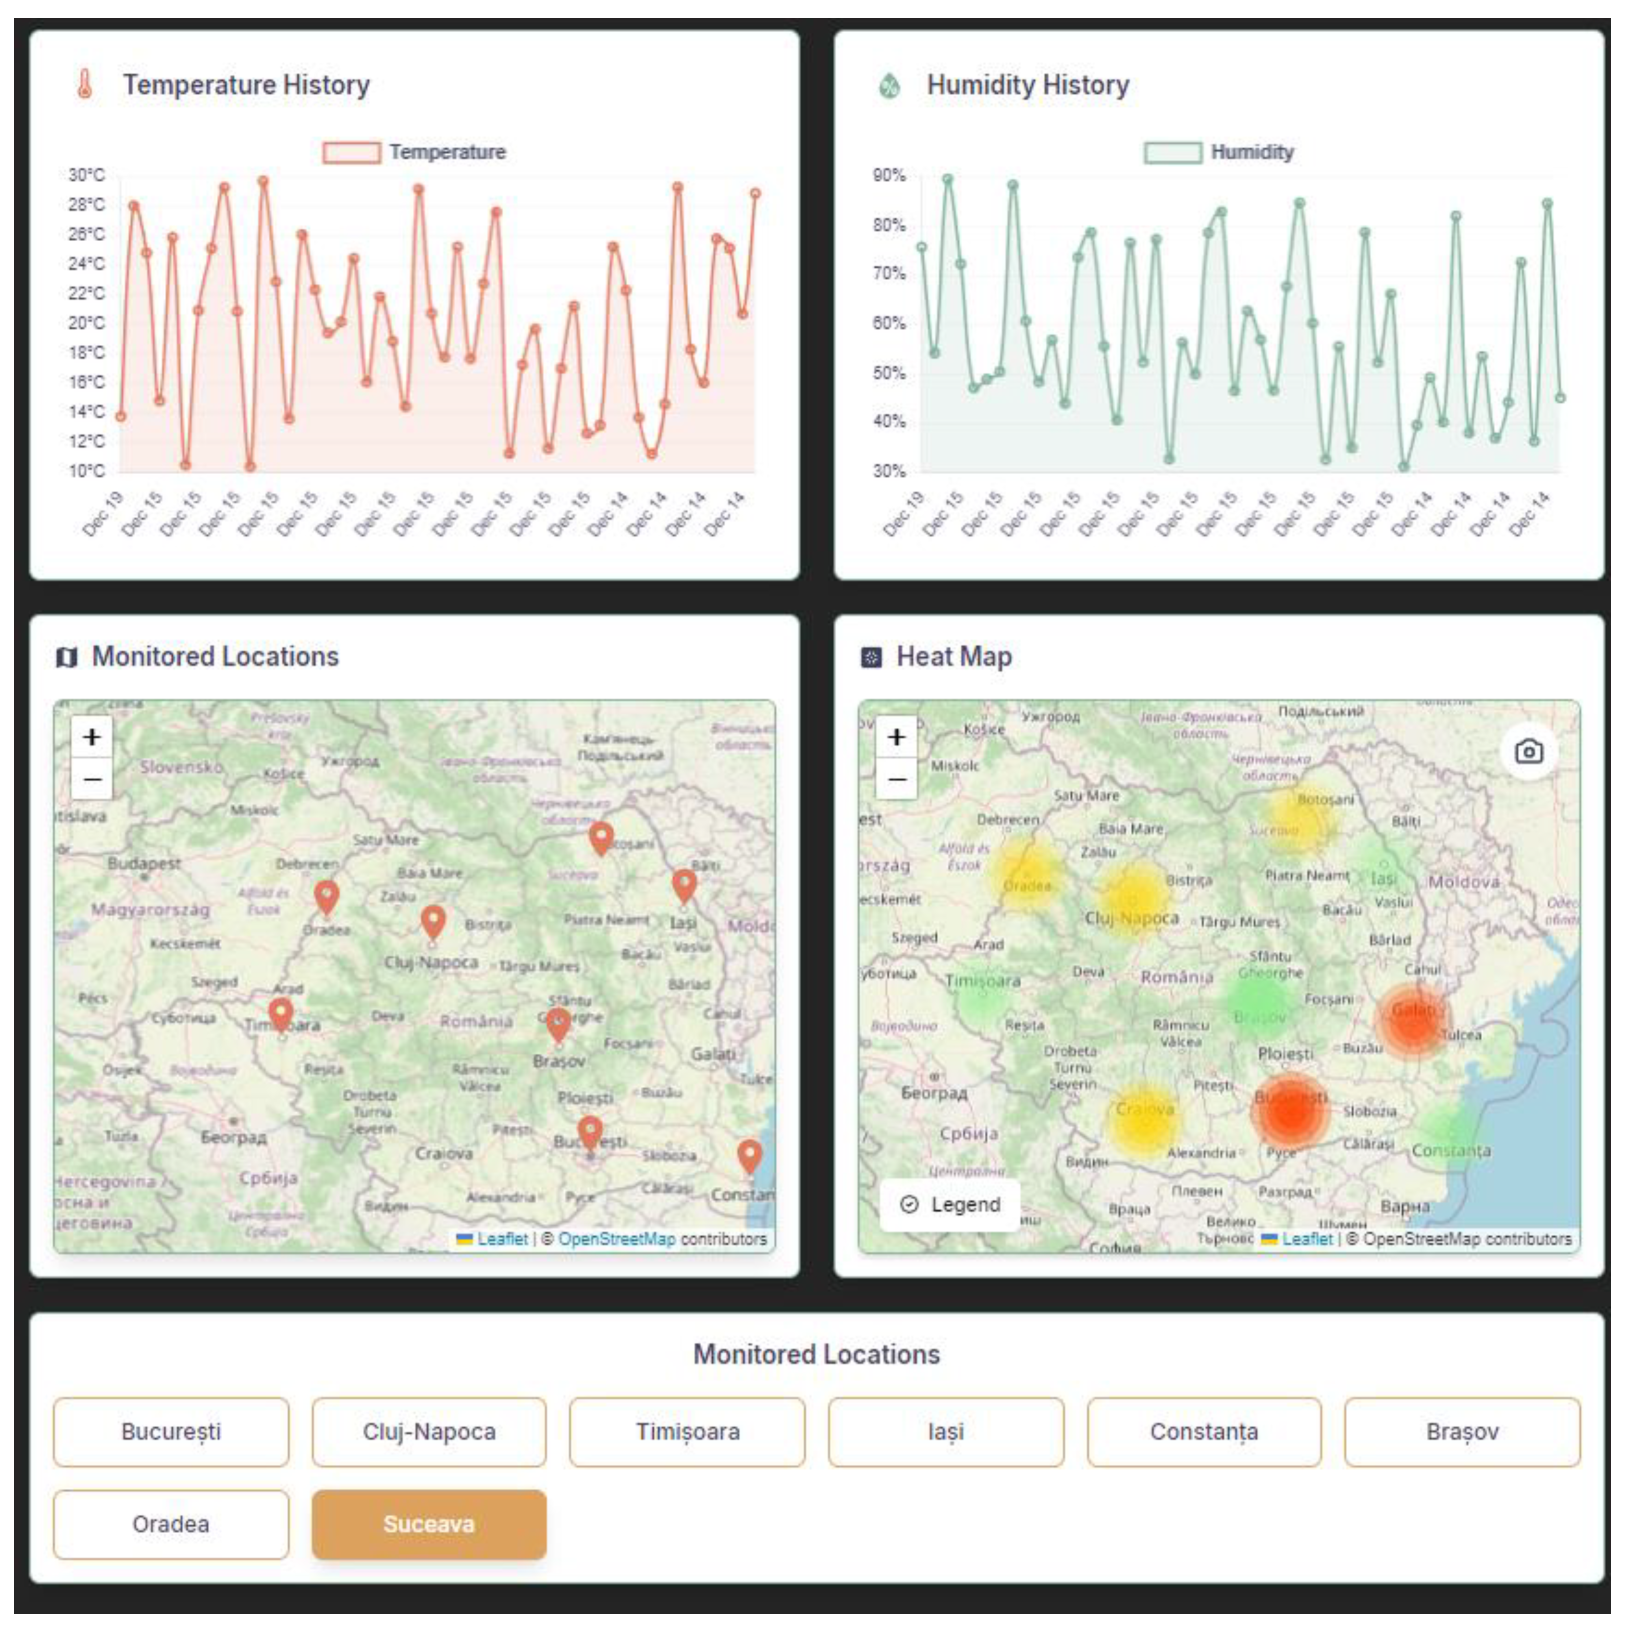Open the Leaflet link on the Heat Map

click(1306, 1239)
